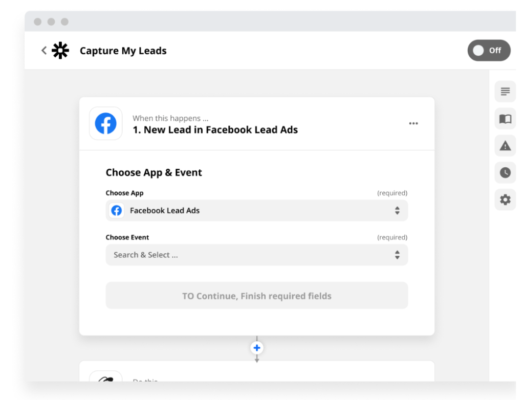Go back using the left chevron arrow
Screen dimensions: 524x400
(x=44, y=50)
